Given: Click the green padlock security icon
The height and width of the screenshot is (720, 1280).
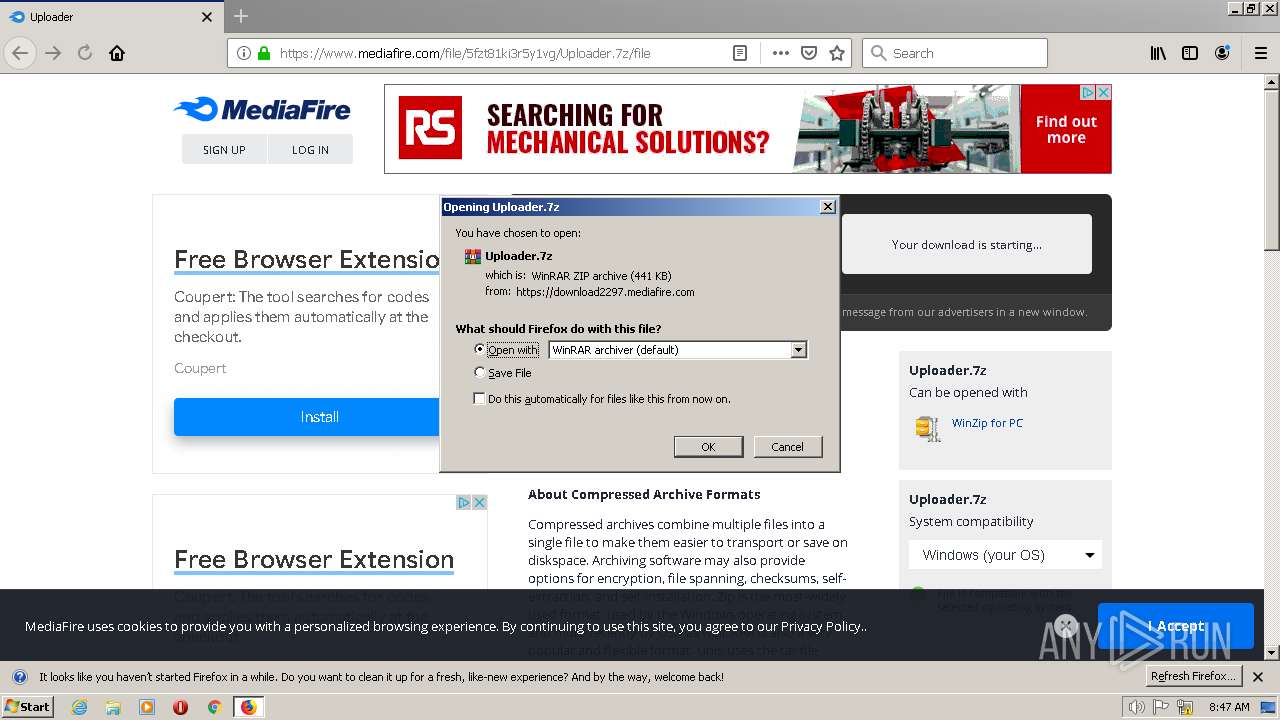Looking at the screenshot, I should click(x=264, y=53).
